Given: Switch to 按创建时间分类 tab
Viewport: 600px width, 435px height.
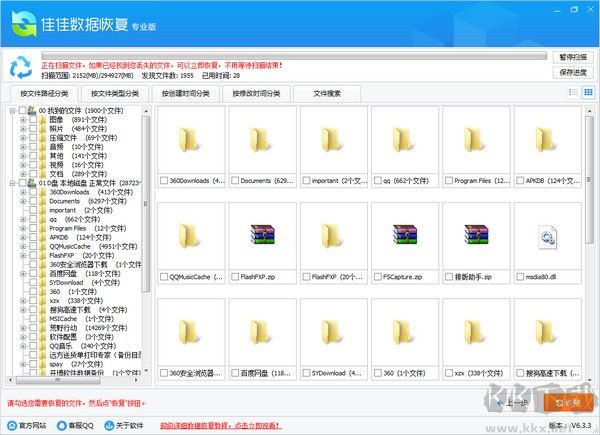Looking at the screenshot, I should pyautogui.click(x=185, y=93).
